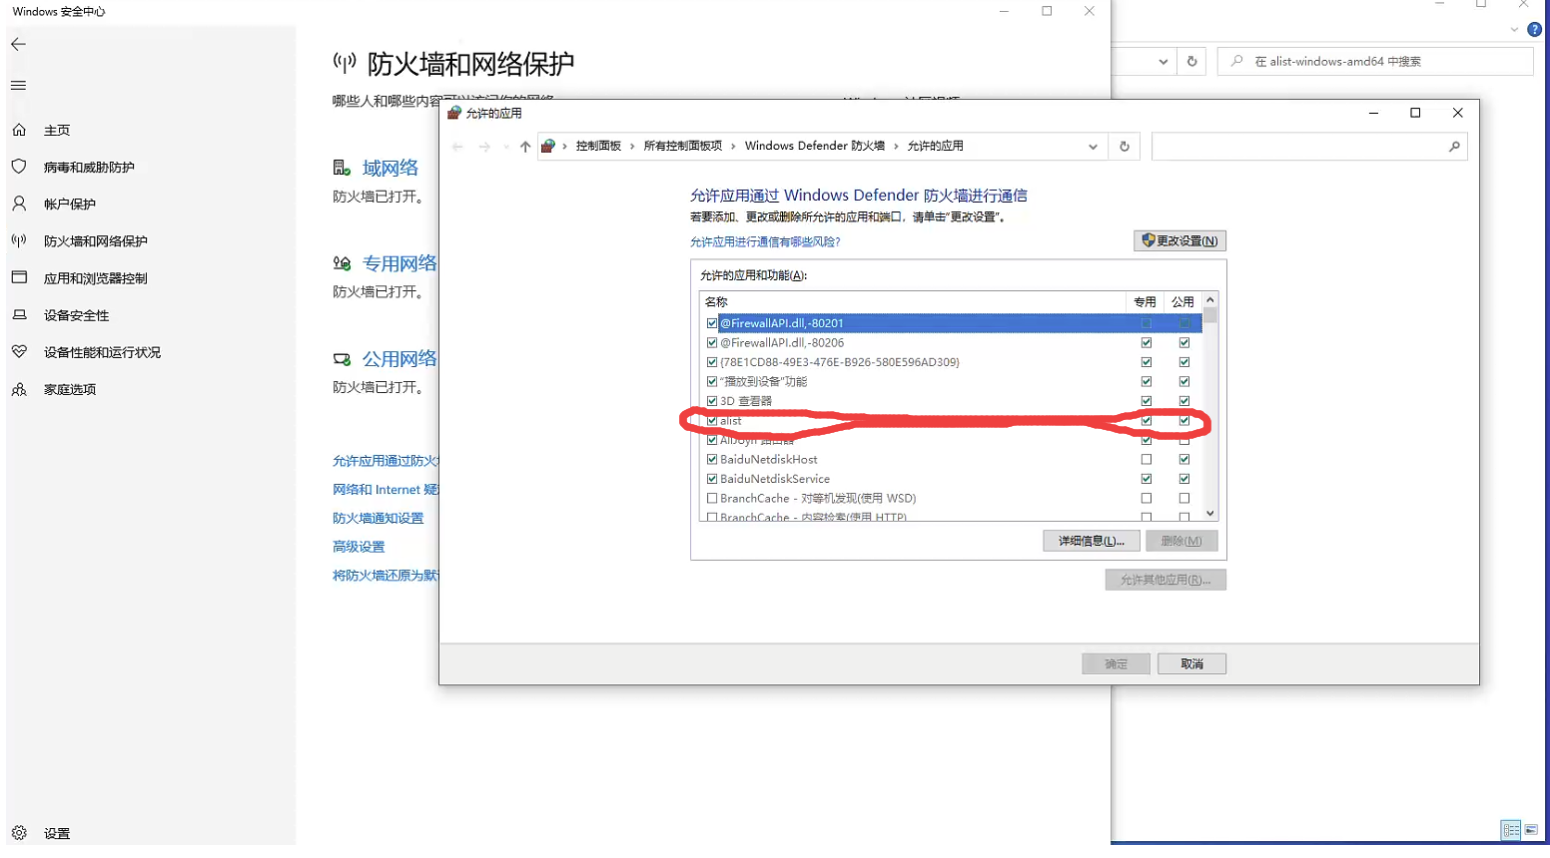Click the 详细信息(L)... button

1091,541
